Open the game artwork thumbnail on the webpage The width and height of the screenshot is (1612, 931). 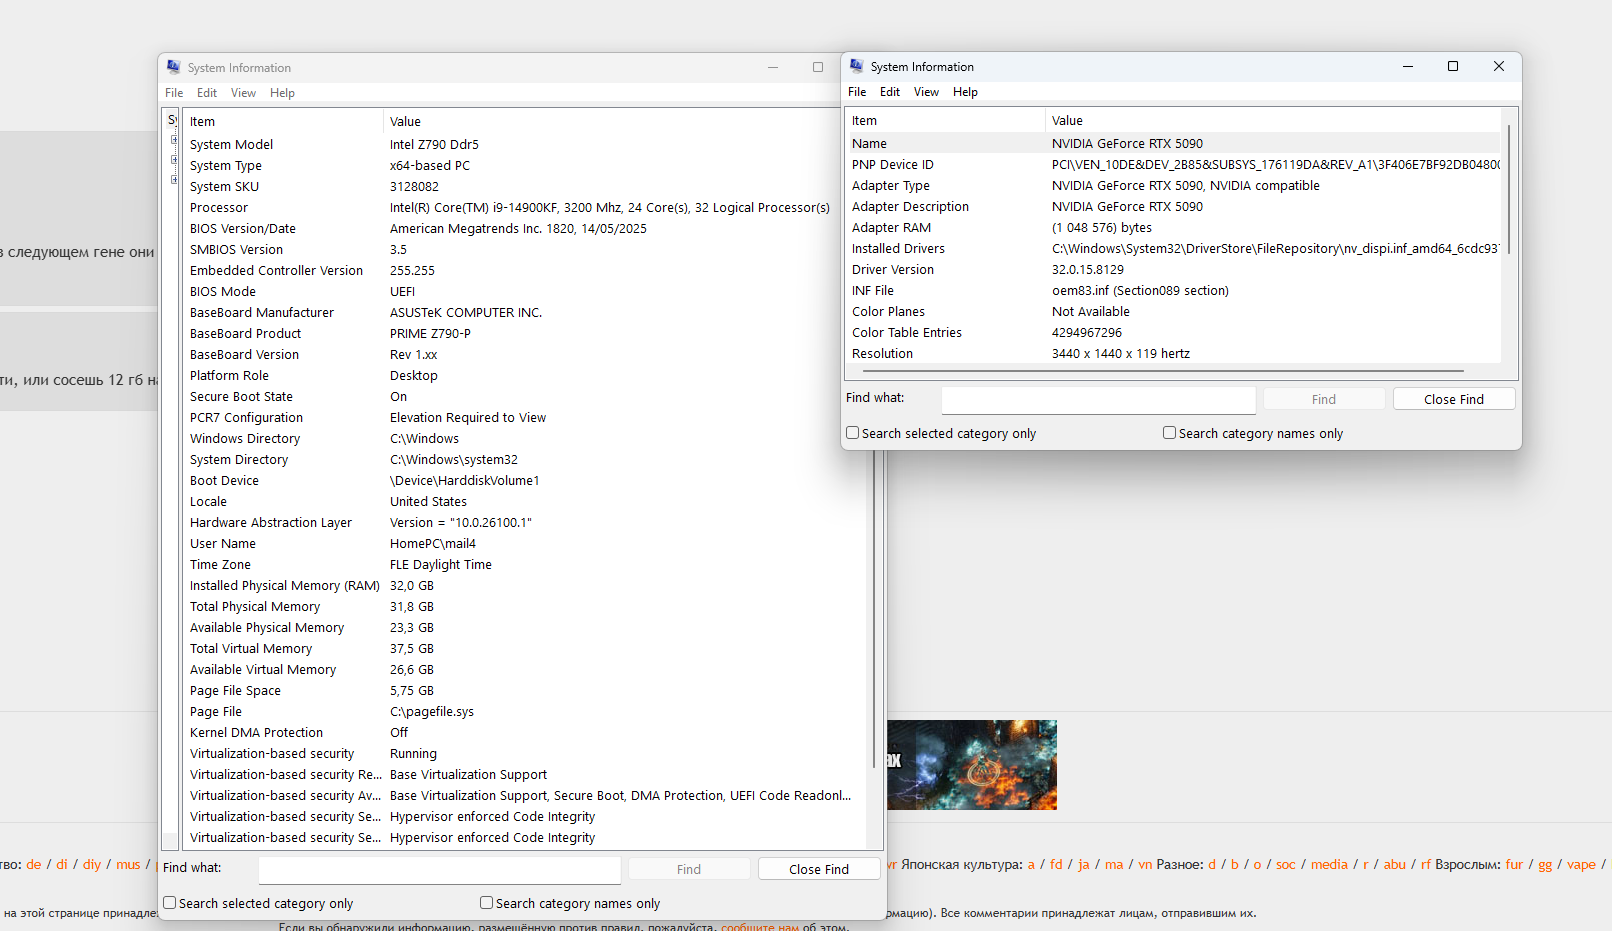(971, 765)
